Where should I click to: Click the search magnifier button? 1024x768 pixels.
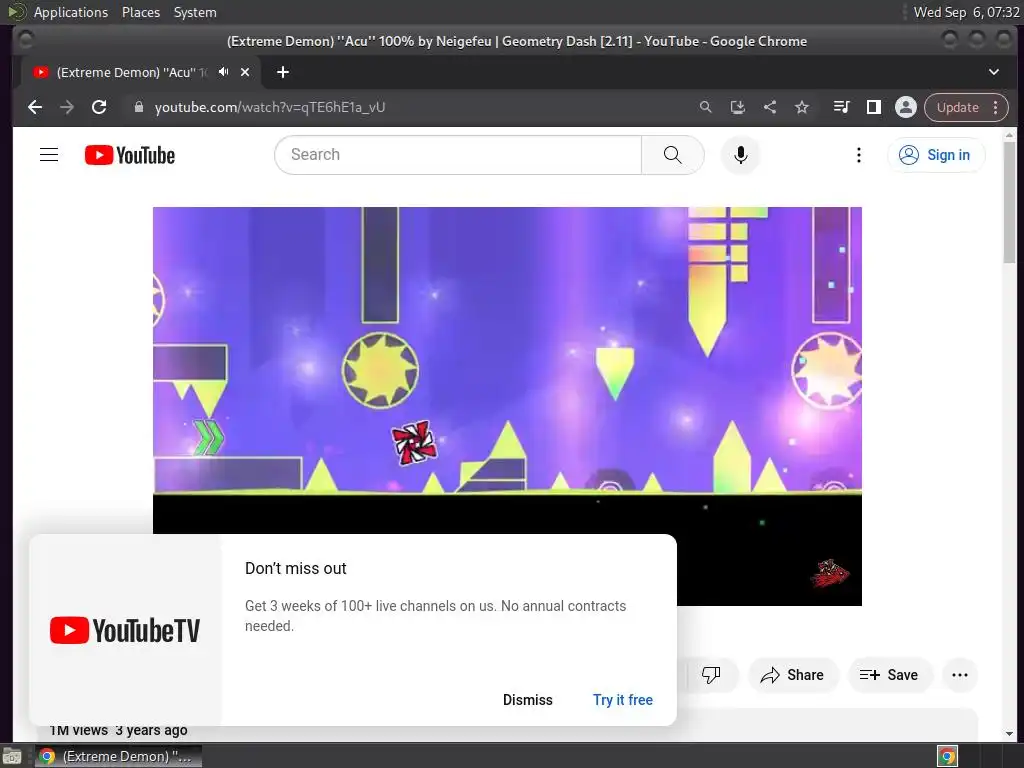[x=673, y=155]
